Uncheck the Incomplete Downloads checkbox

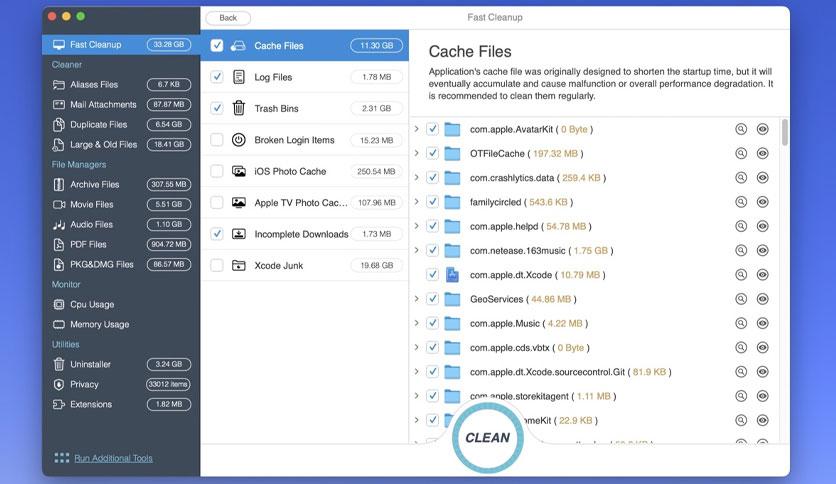(x=217, y=234)
